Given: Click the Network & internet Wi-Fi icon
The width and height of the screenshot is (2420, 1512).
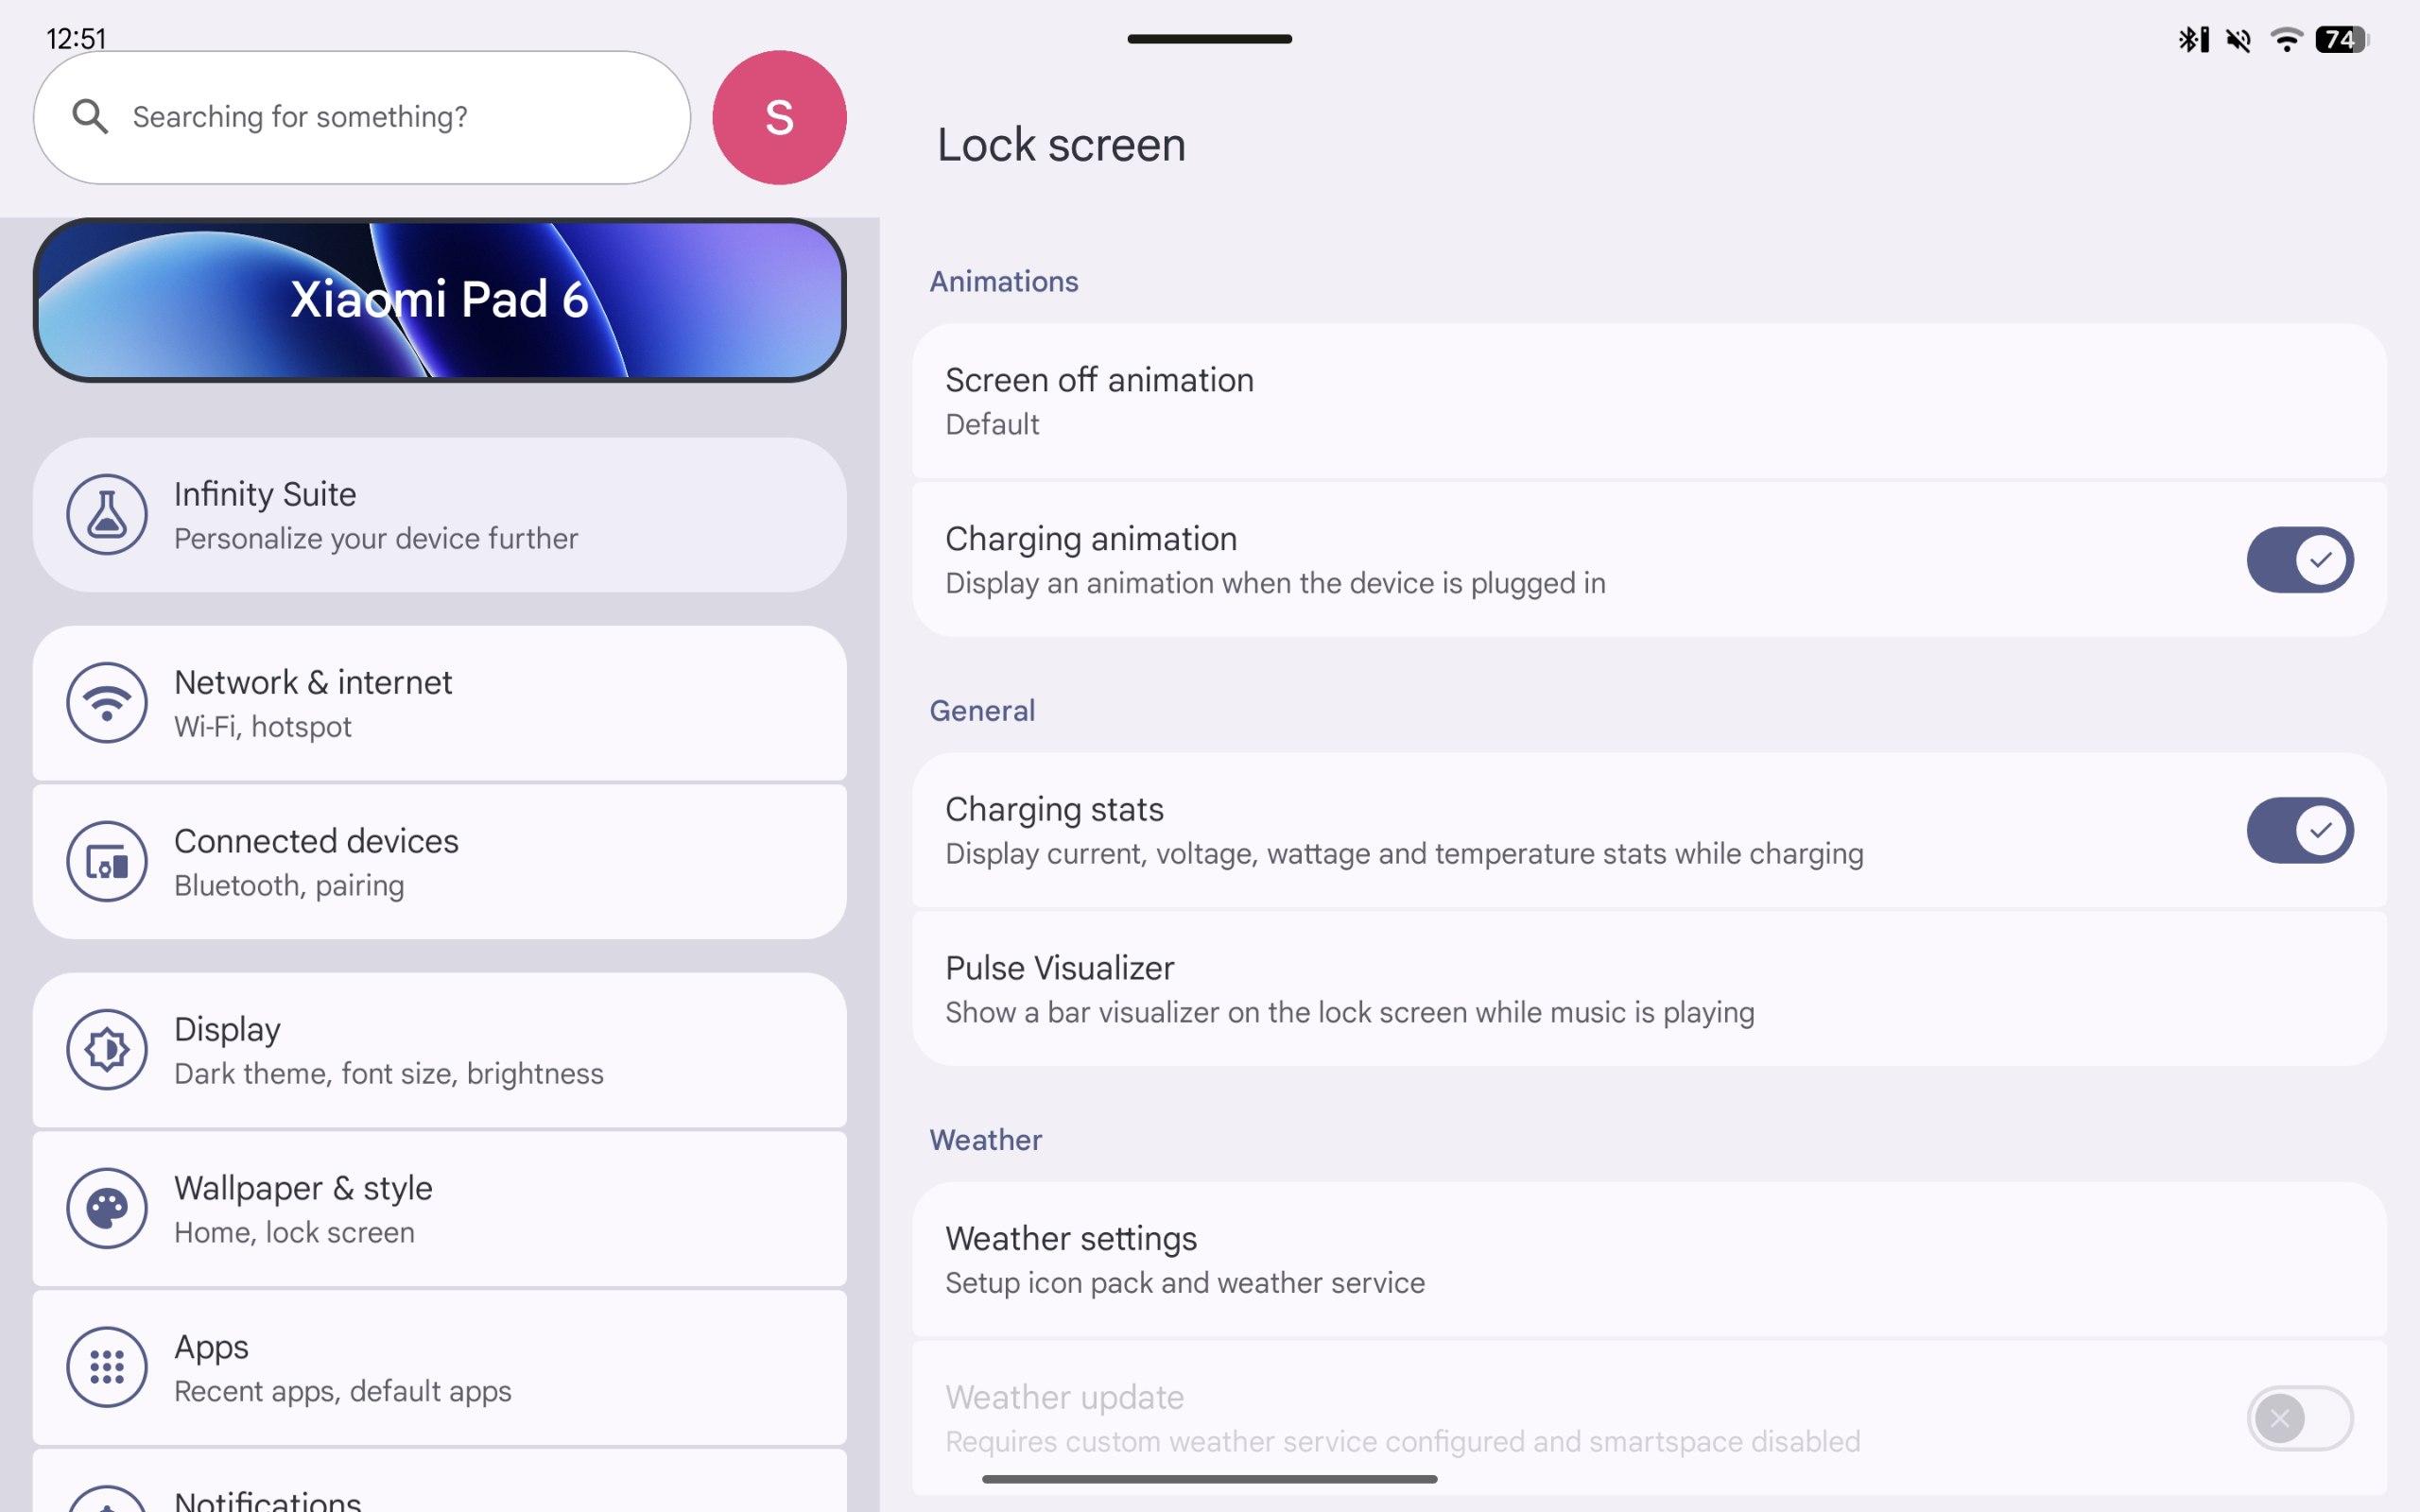Looking at the screenshot, I should point(107,703).
